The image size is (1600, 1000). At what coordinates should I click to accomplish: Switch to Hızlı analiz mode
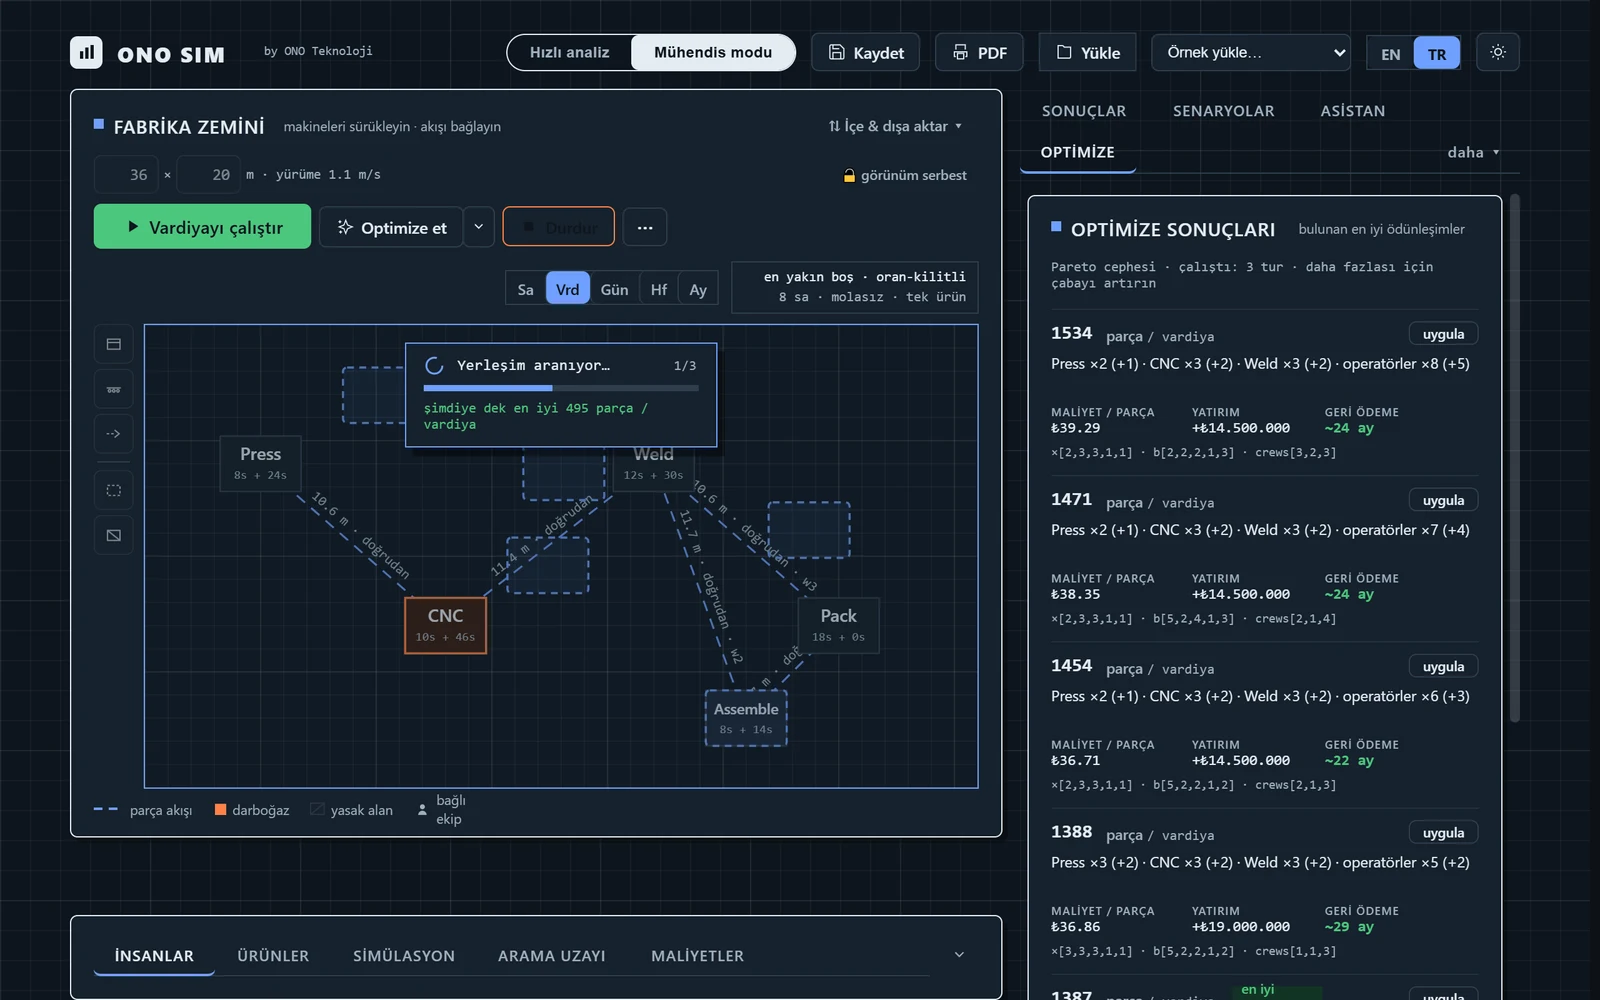coord(569,52)
